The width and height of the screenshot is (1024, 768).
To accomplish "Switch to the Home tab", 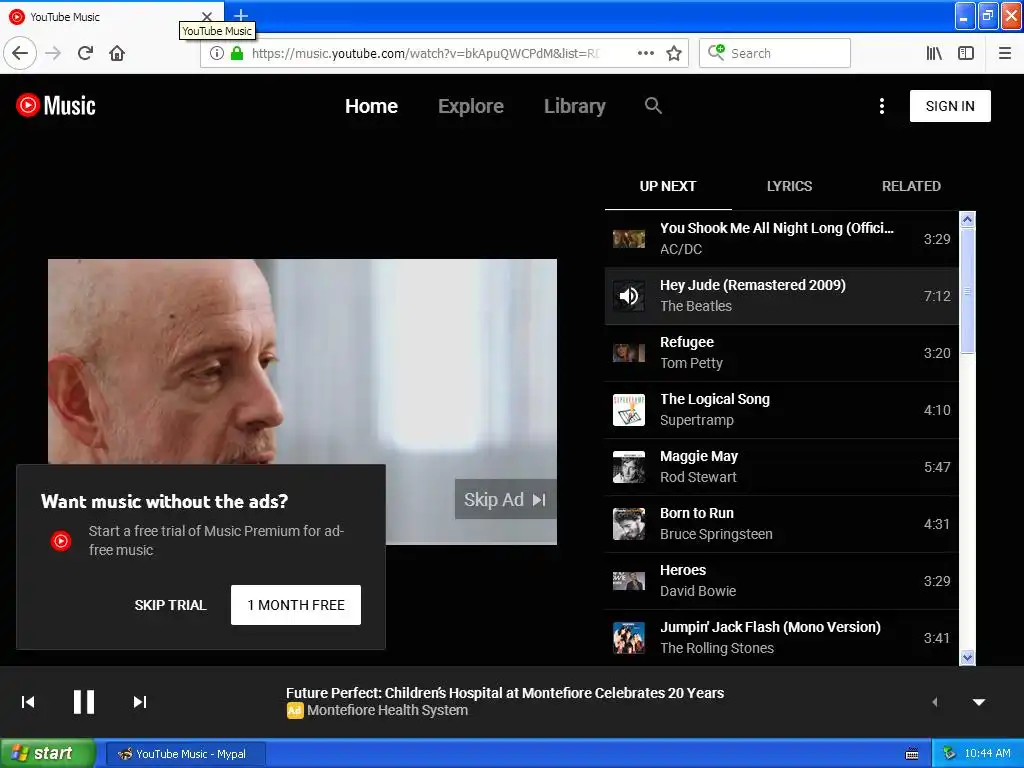I will 371,106.
